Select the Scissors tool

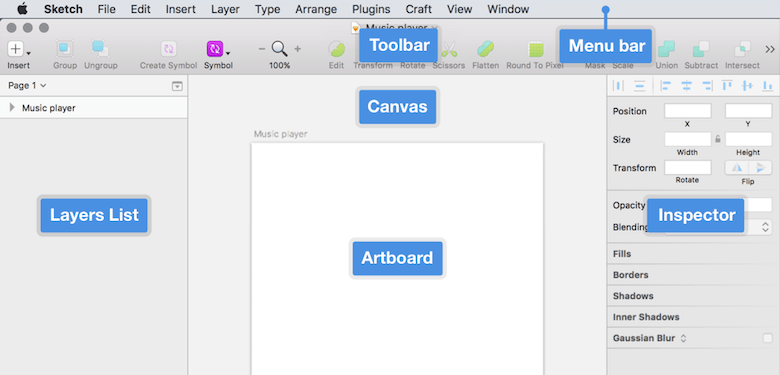449,49
